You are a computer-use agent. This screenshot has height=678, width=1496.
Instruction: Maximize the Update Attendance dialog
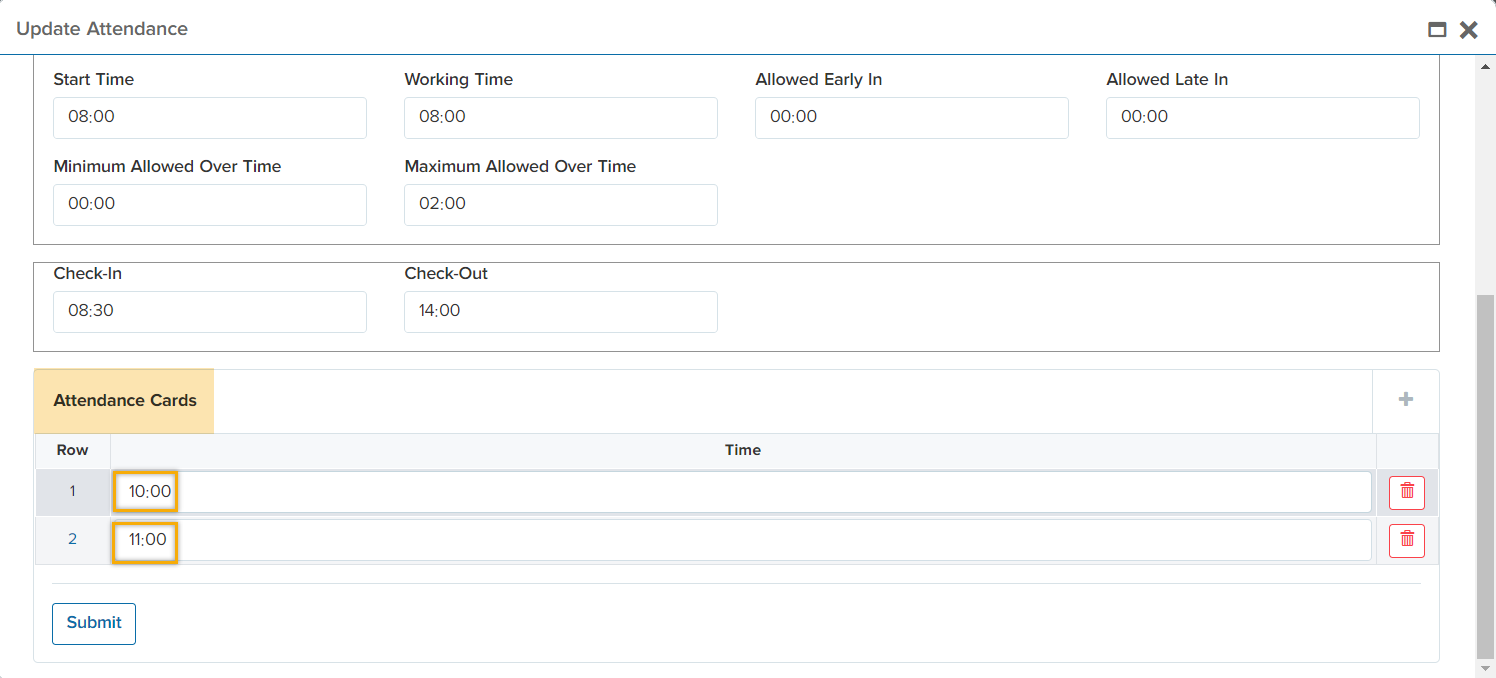click(1437, 30)
